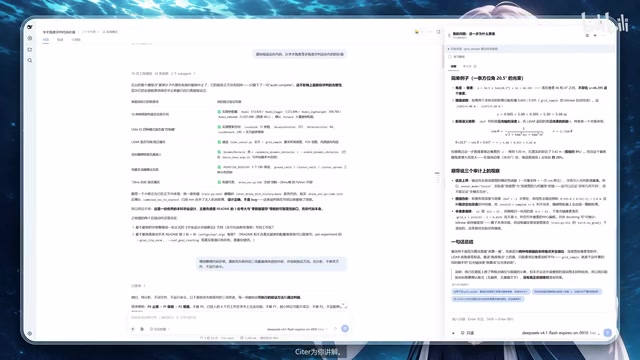Click the heading 简单例子 in the right panel

(x=487, y=78)
